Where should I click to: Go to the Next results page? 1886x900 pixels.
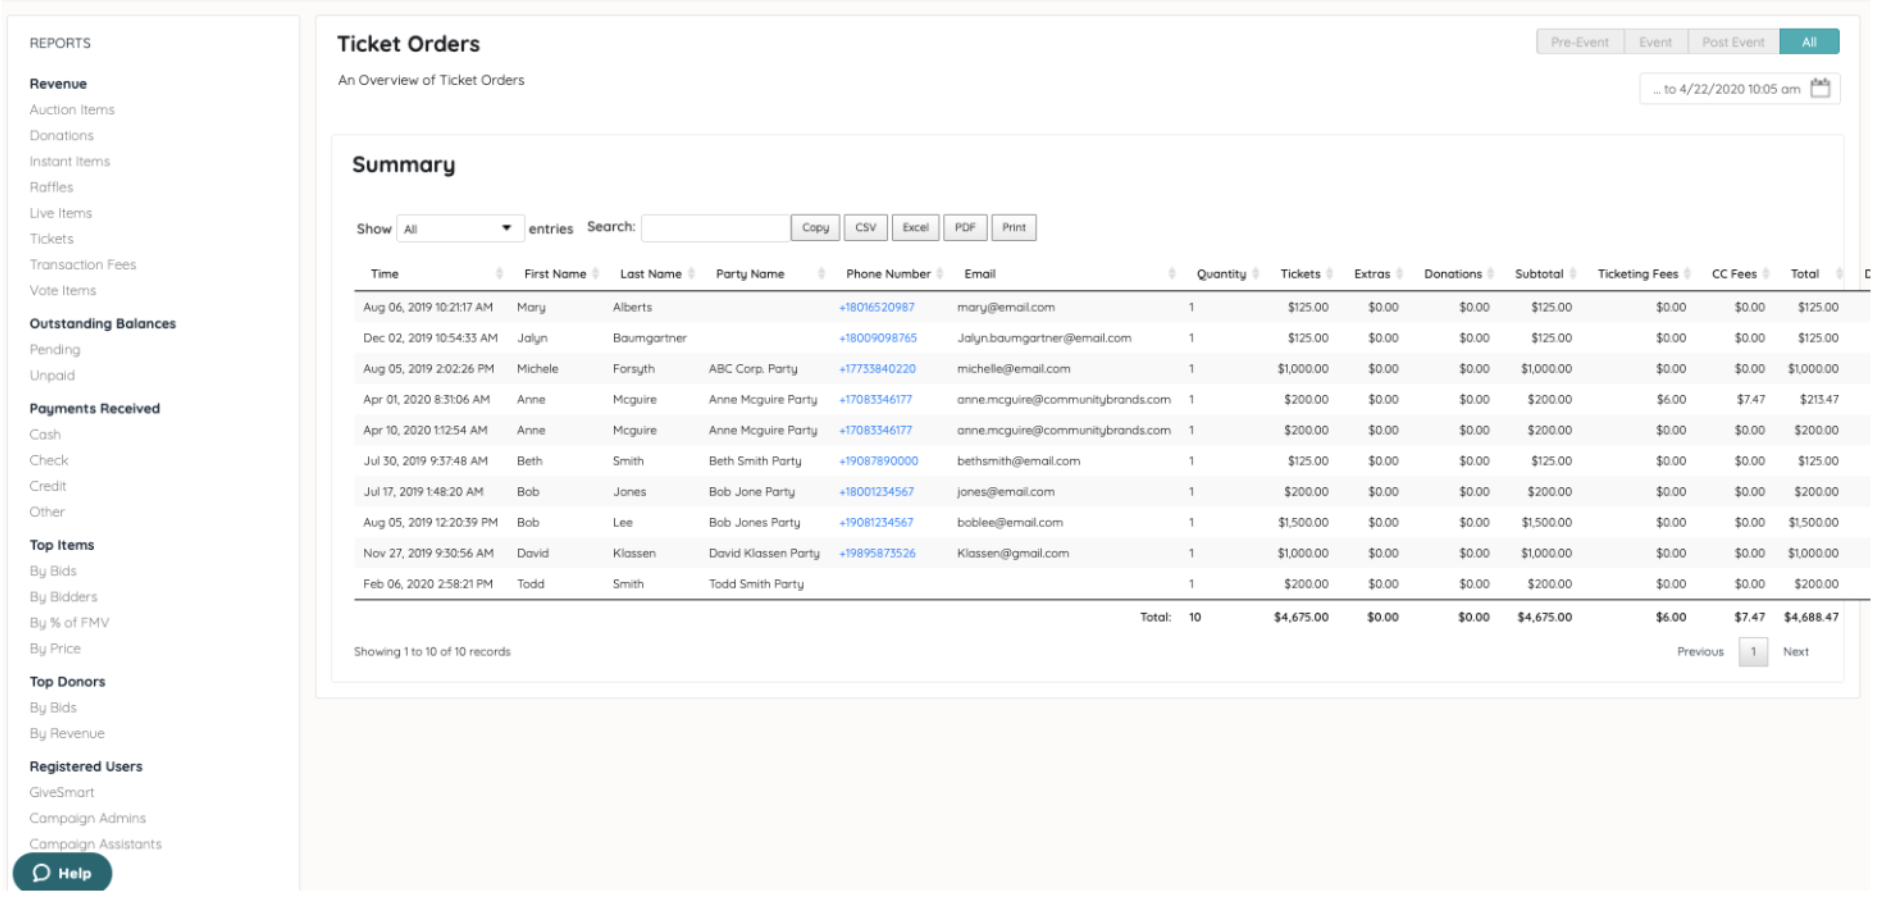tap(1795, 652)
